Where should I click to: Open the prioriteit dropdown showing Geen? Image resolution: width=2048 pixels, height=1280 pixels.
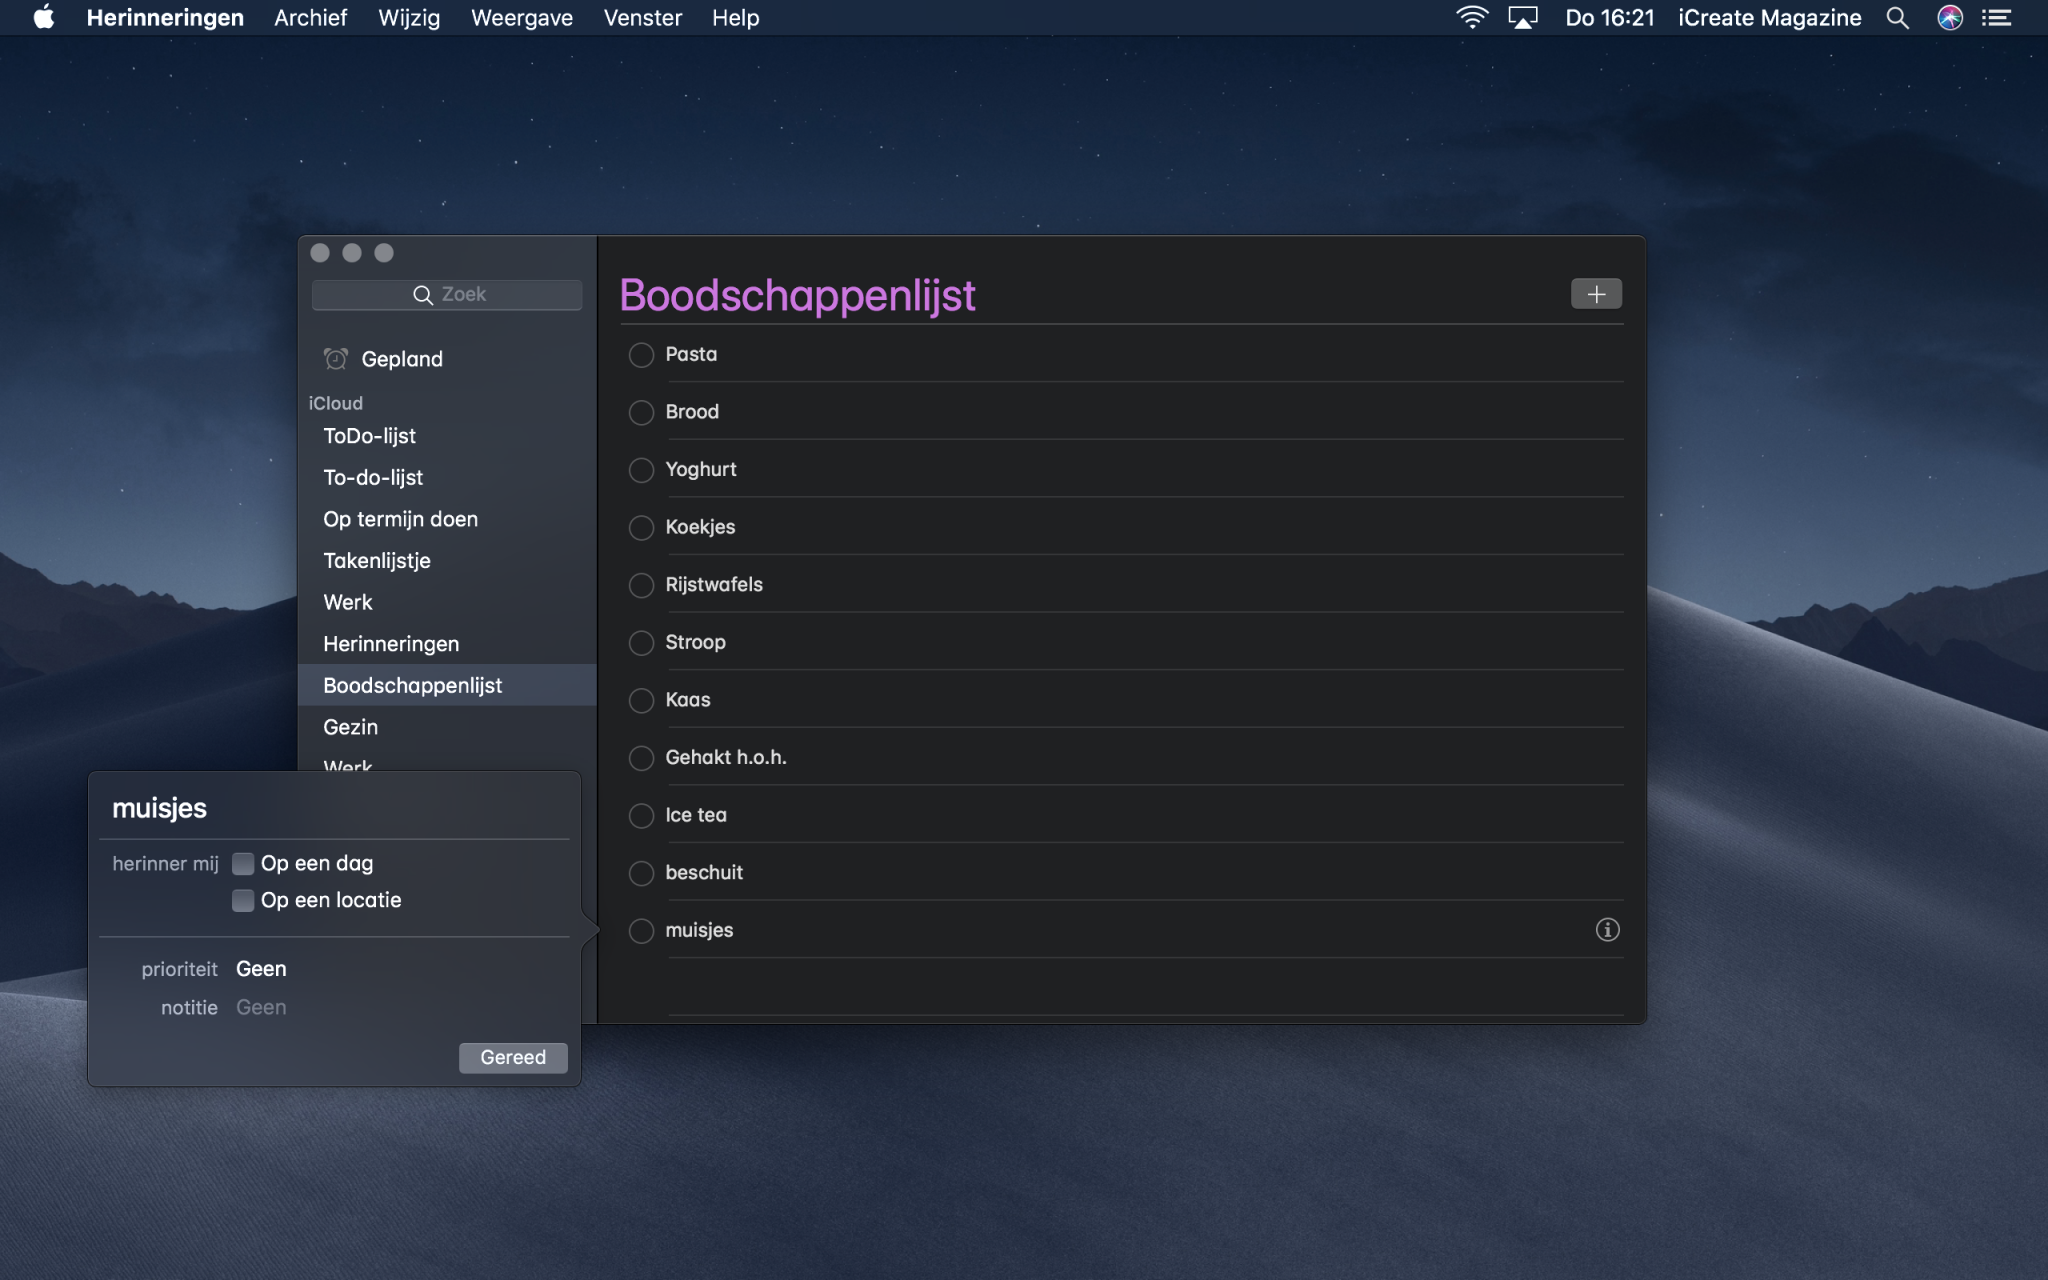click(262, 969)
